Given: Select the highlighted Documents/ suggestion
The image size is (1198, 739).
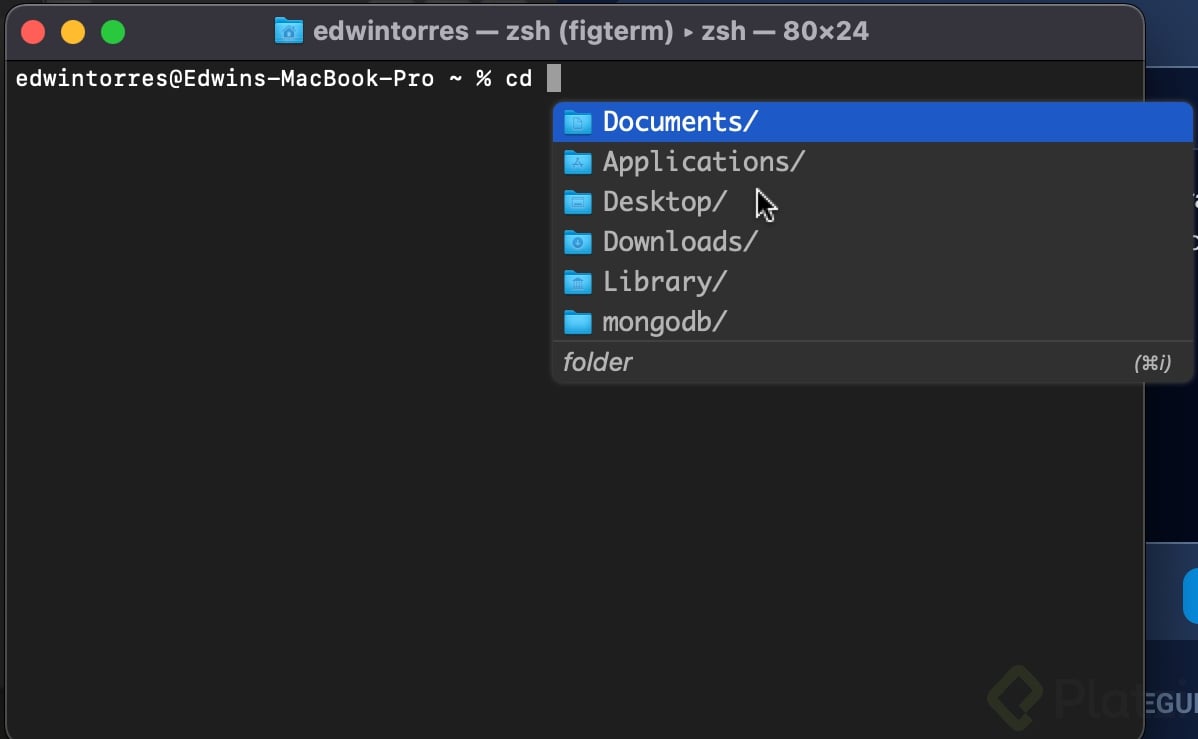Looking at the screenshot, I should [682, 122].
